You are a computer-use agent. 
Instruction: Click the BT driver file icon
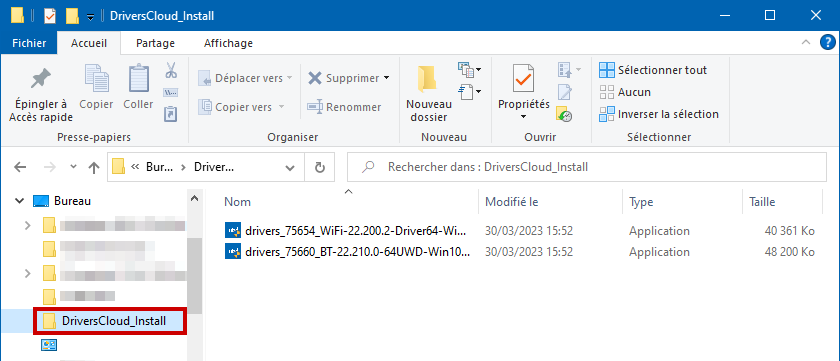(233, 251)
